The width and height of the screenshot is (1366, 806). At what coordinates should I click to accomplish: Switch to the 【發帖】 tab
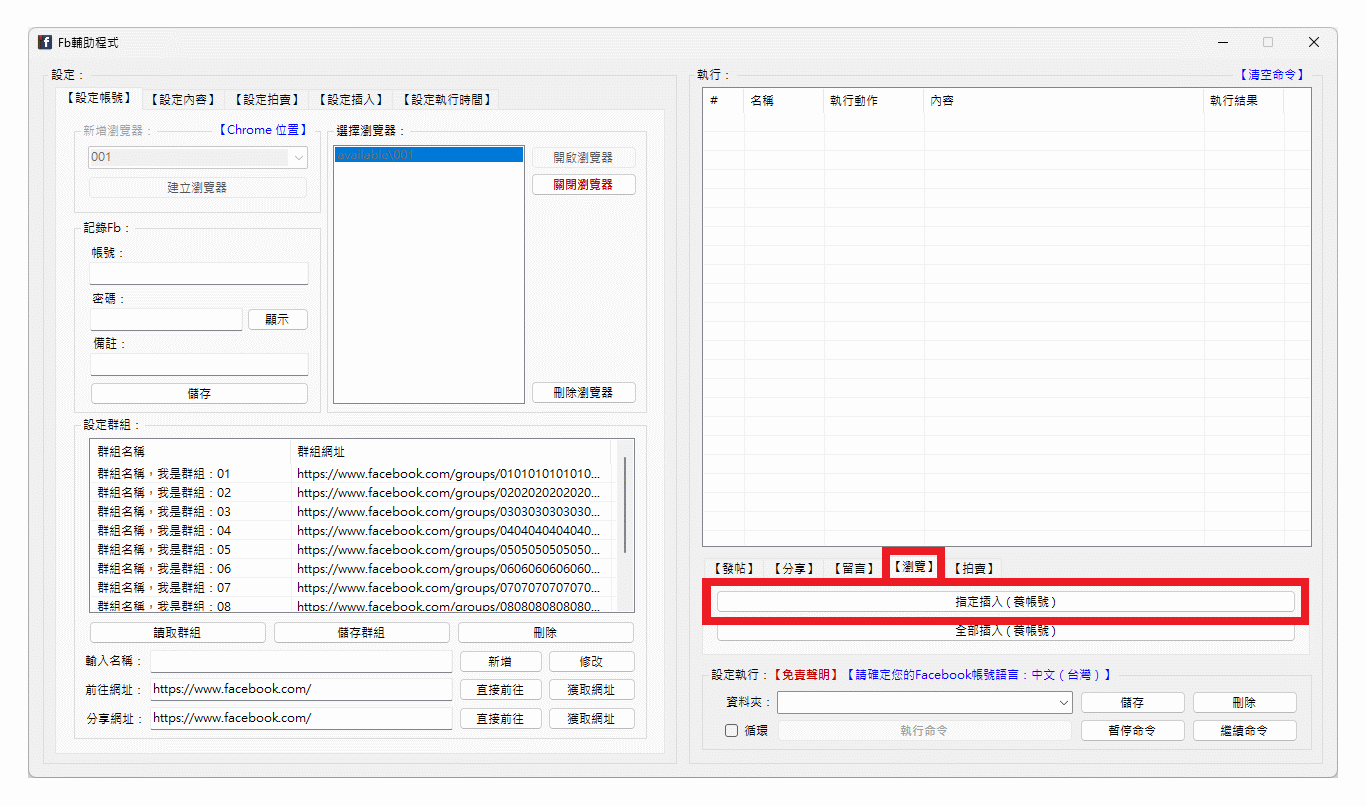[x=733, y=569]
